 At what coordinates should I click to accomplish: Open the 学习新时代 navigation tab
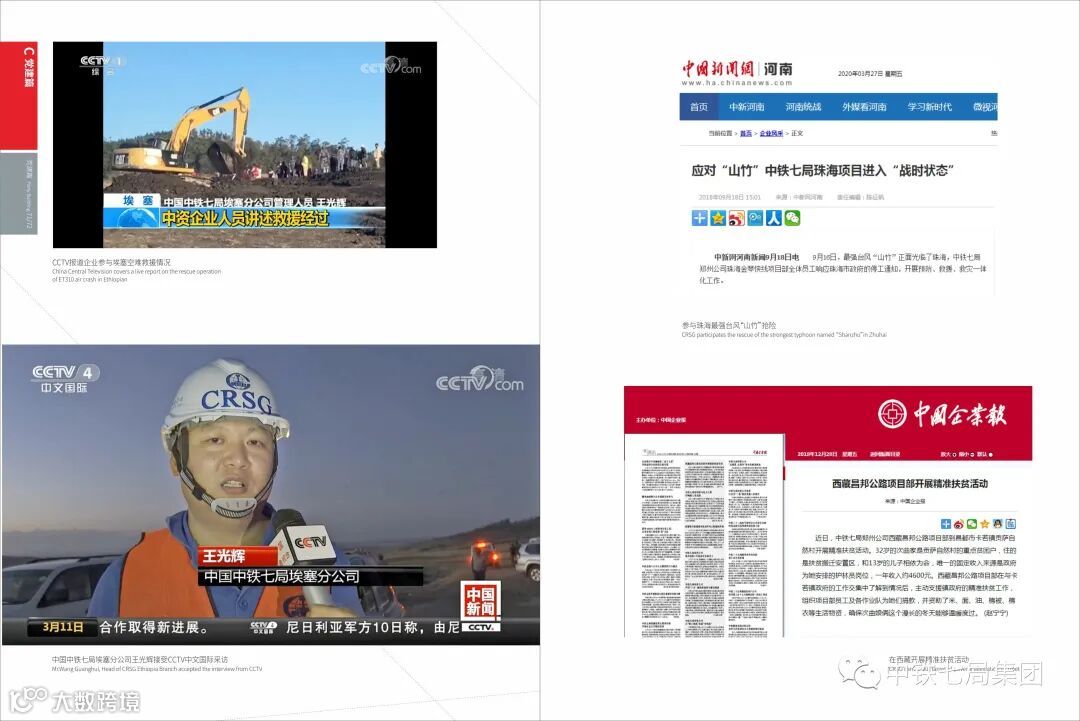point(929,107)
